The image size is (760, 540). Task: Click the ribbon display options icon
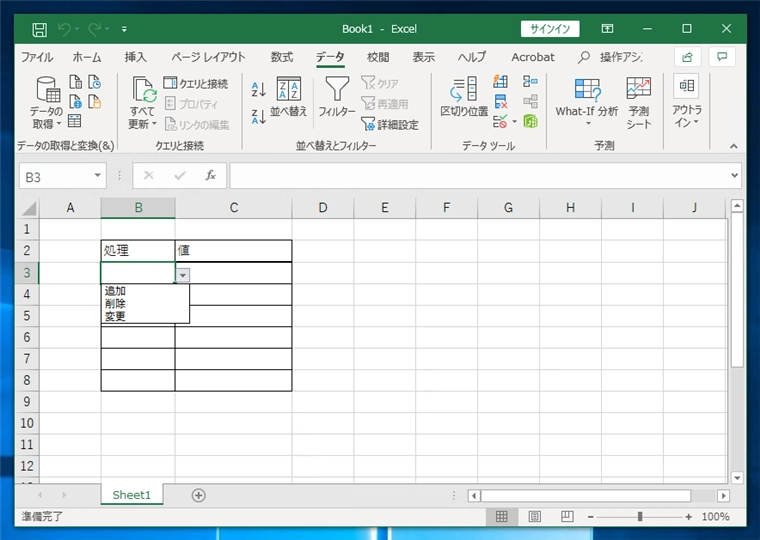607,29
